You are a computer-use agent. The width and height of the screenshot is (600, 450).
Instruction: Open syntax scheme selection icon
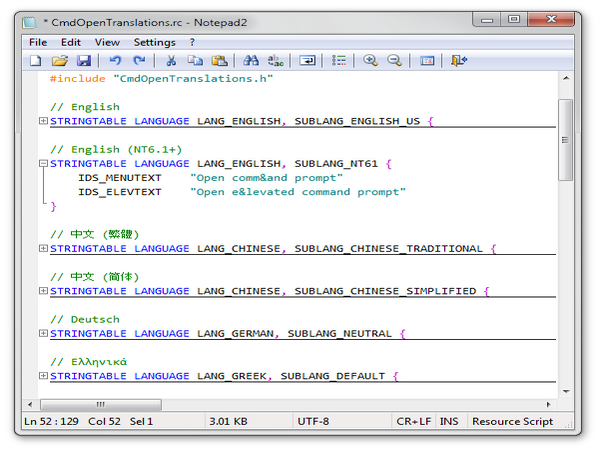[x=339, y=60]
